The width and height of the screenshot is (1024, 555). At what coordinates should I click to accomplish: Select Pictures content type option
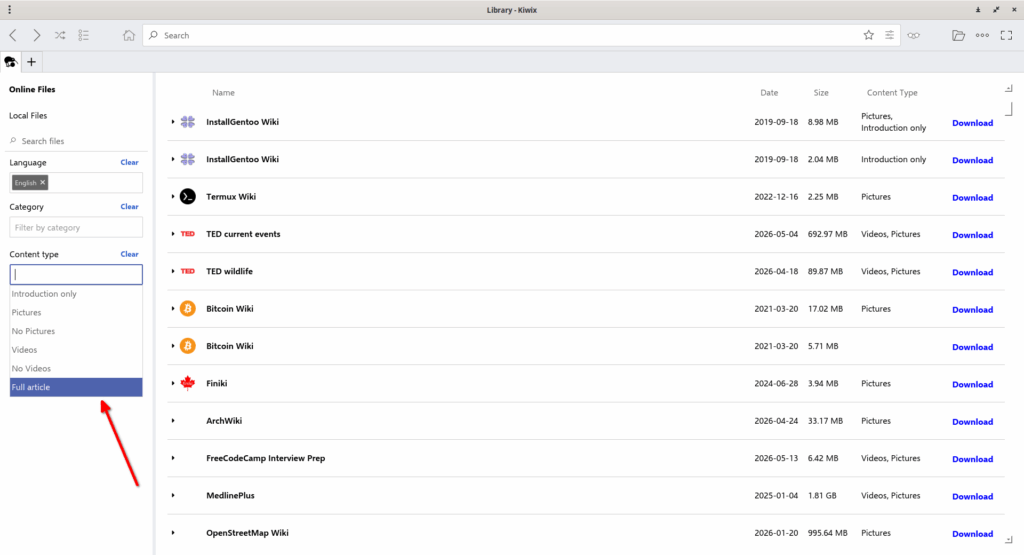(76, 312)
